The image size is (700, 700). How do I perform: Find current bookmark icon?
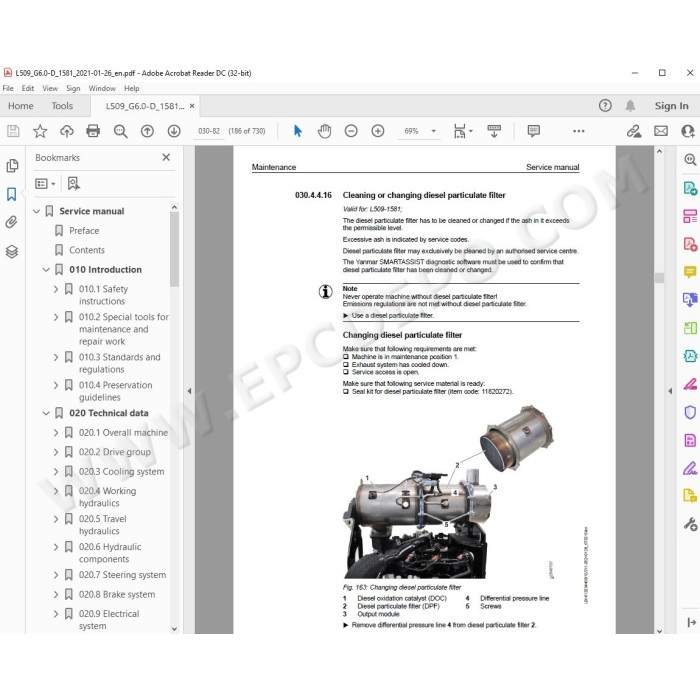pos(74,183)
